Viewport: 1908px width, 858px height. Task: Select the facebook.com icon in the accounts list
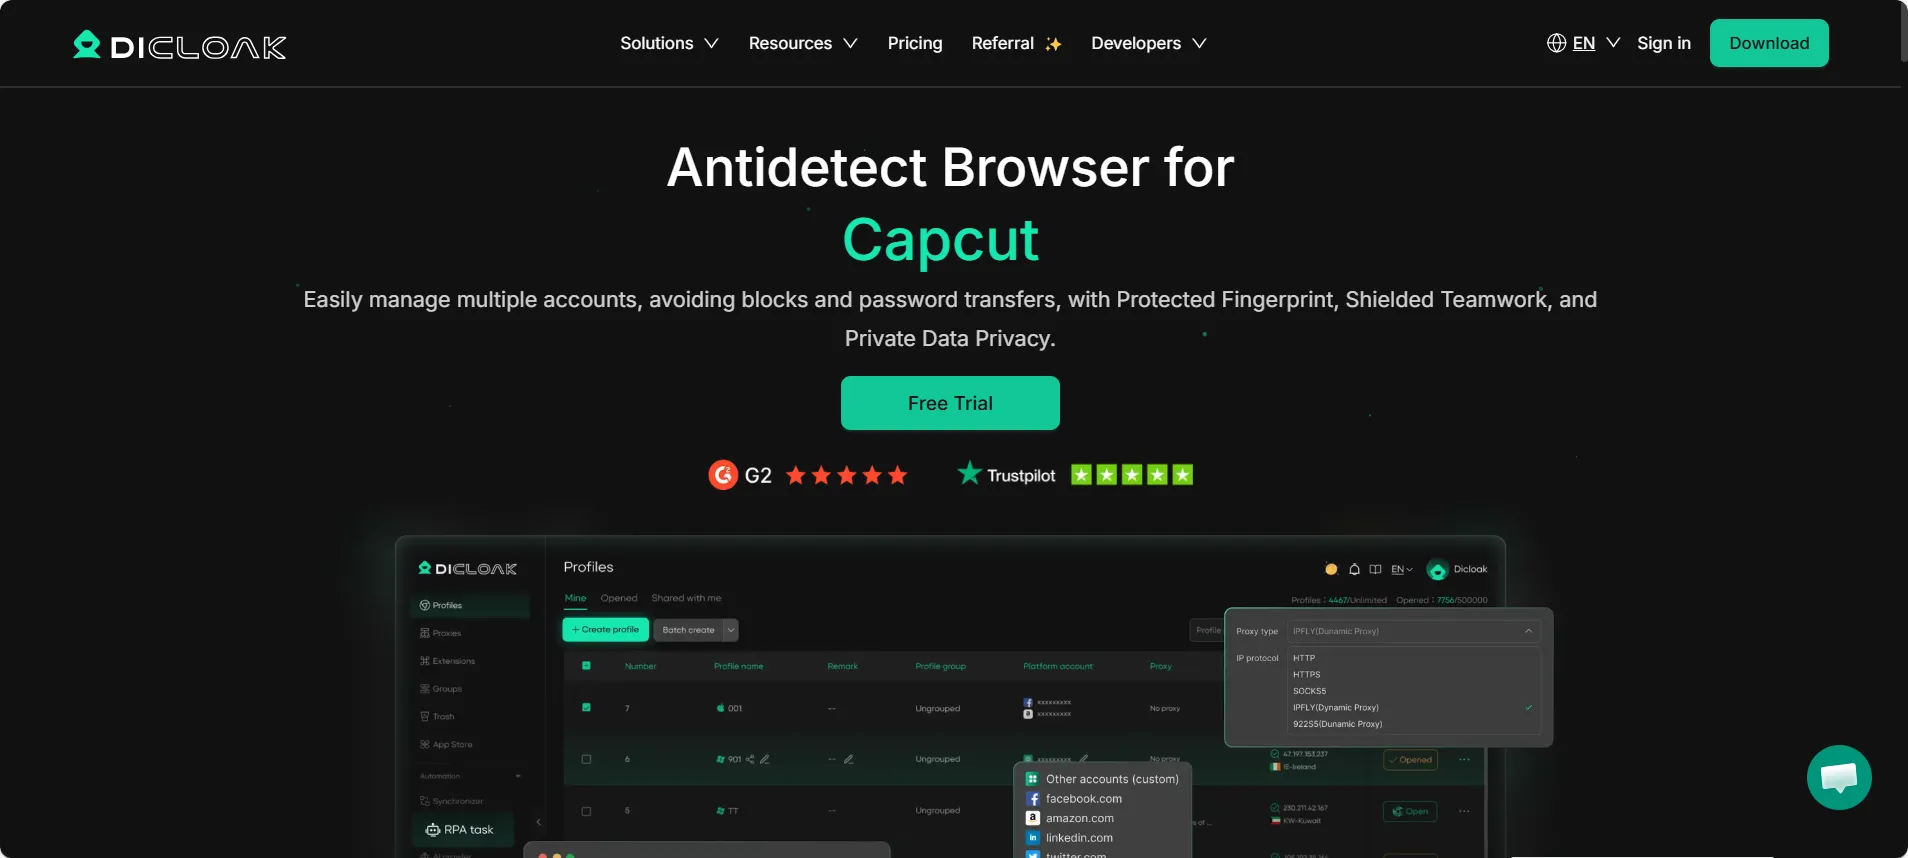click(x=1033, y=799)
